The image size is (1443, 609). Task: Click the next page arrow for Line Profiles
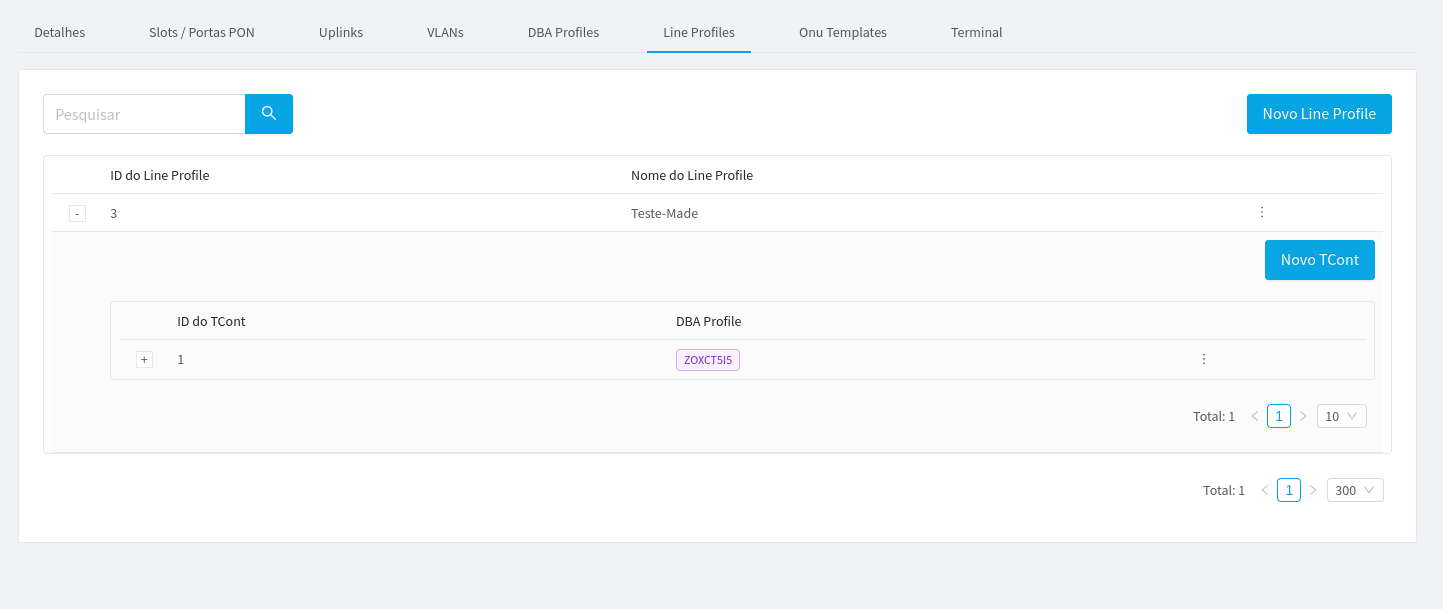1313,489
